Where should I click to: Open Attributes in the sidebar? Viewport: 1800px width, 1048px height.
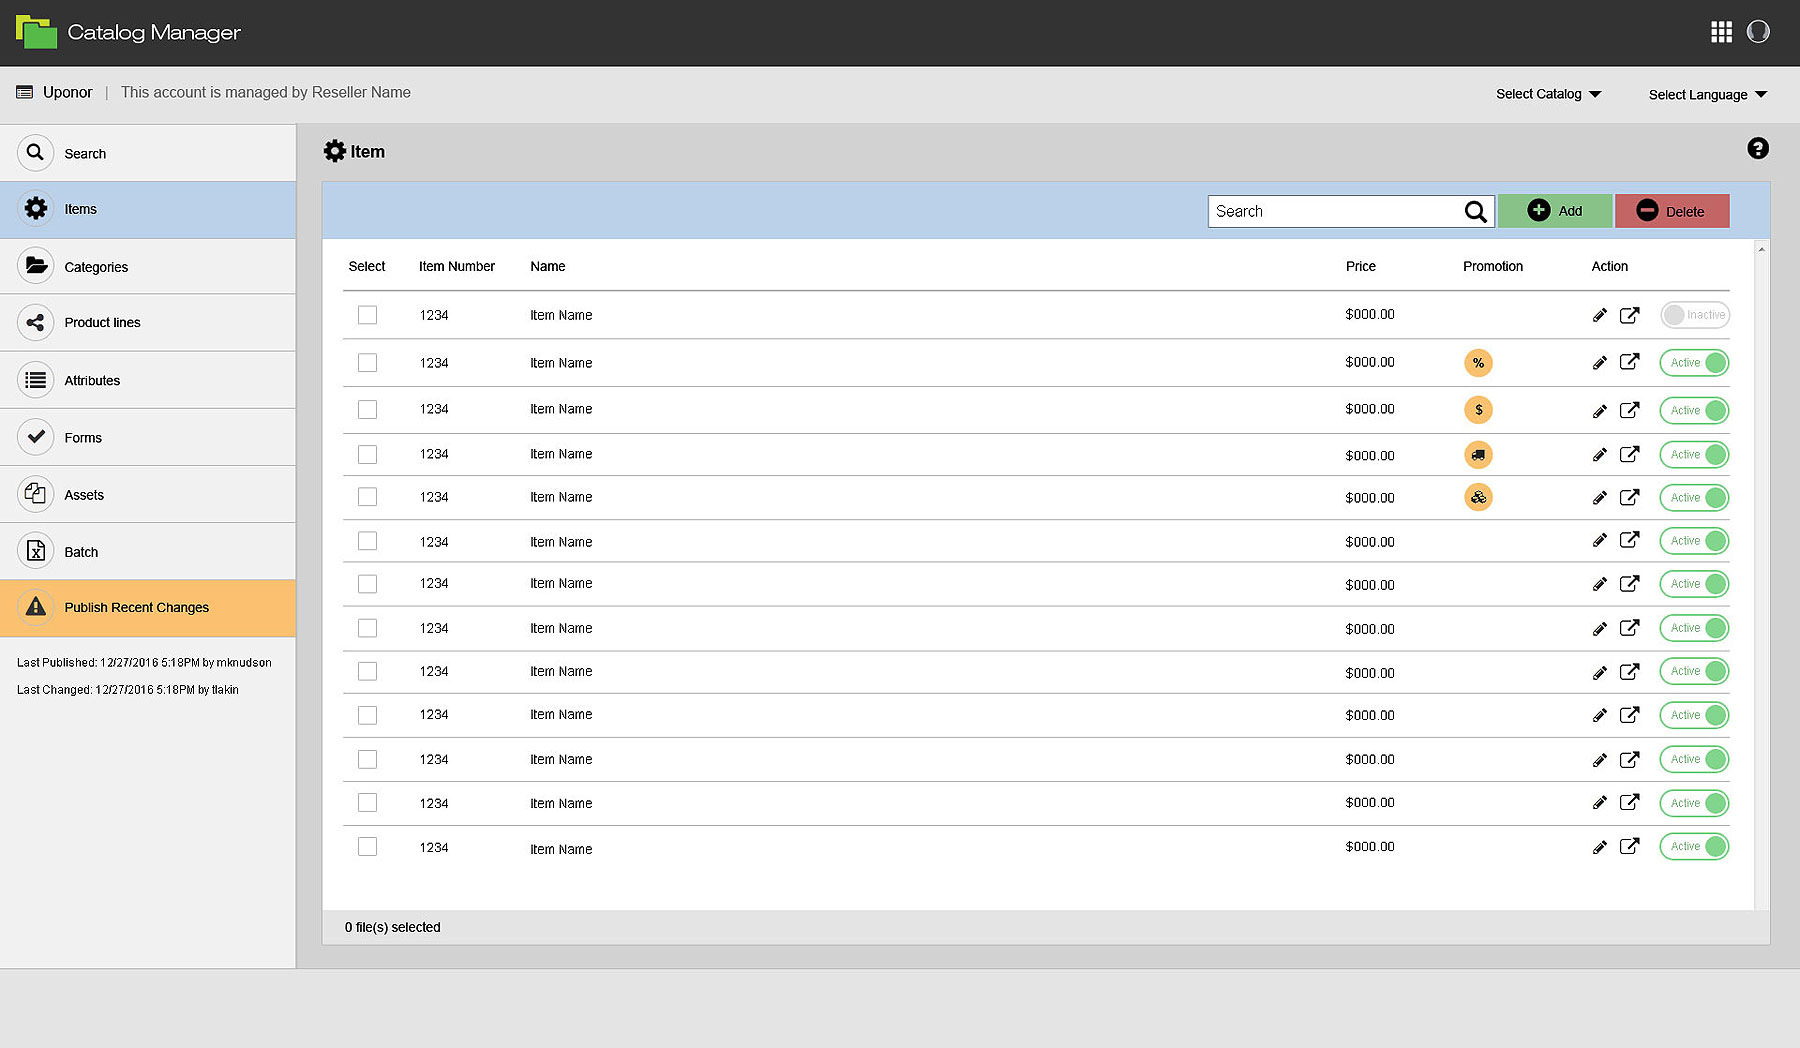tap(148, 380)
